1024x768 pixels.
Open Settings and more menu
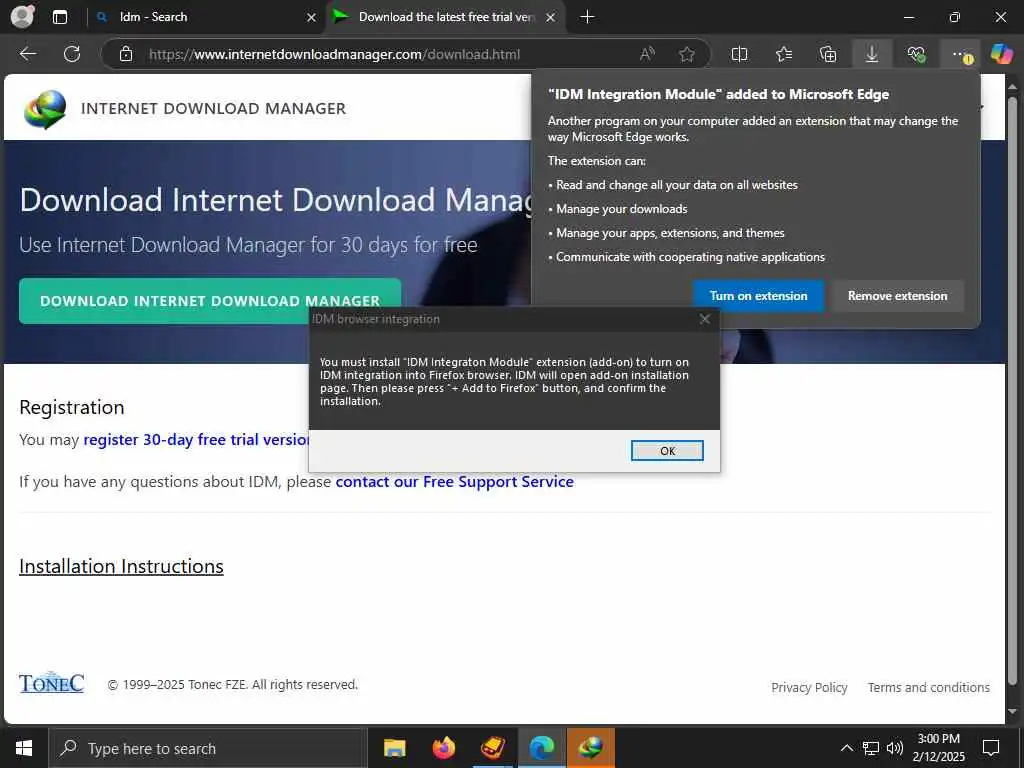[961, 54]
